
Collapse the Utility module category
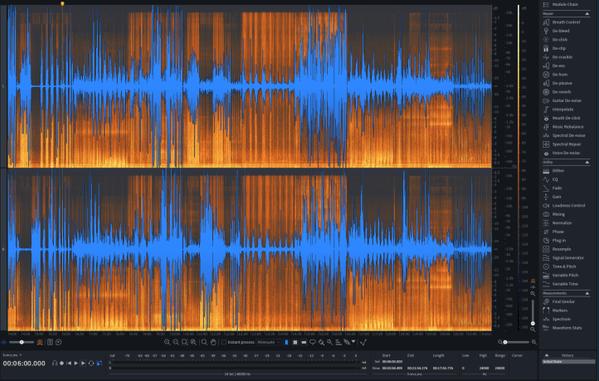click(587, 162)
